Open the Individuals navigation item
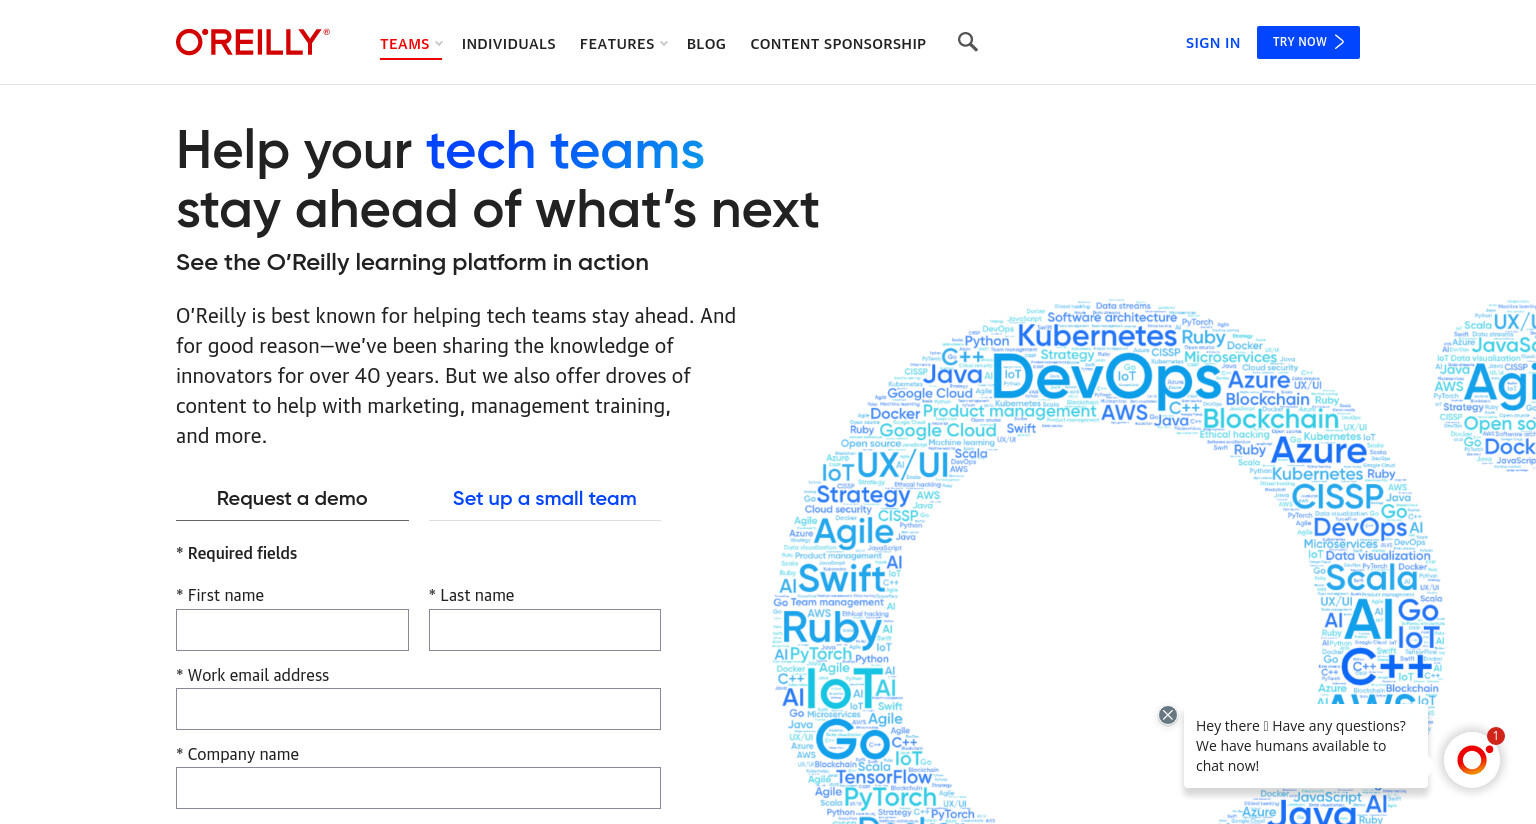Screen dimensions: 1536x824 click(508, 44)
